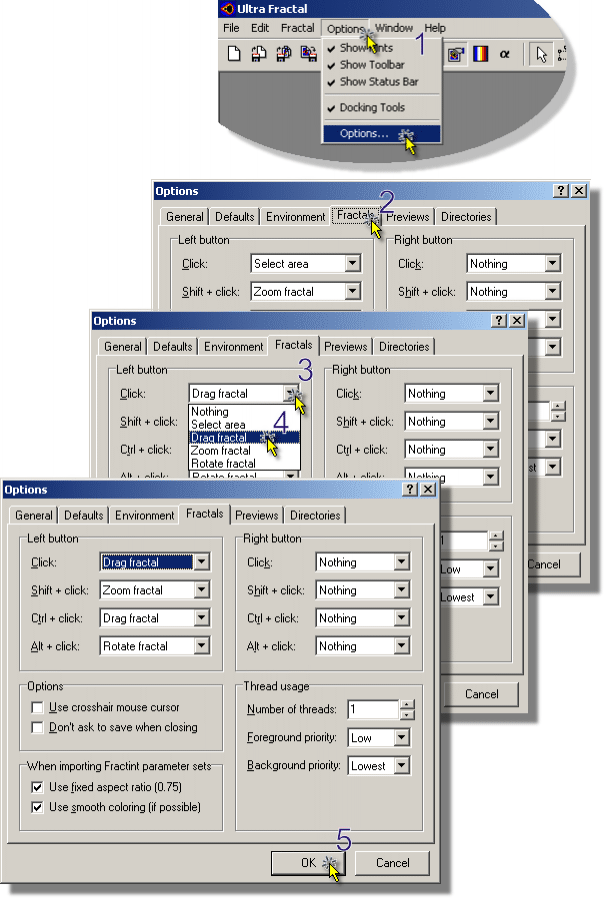Open the Help menu

coord(435,28)
